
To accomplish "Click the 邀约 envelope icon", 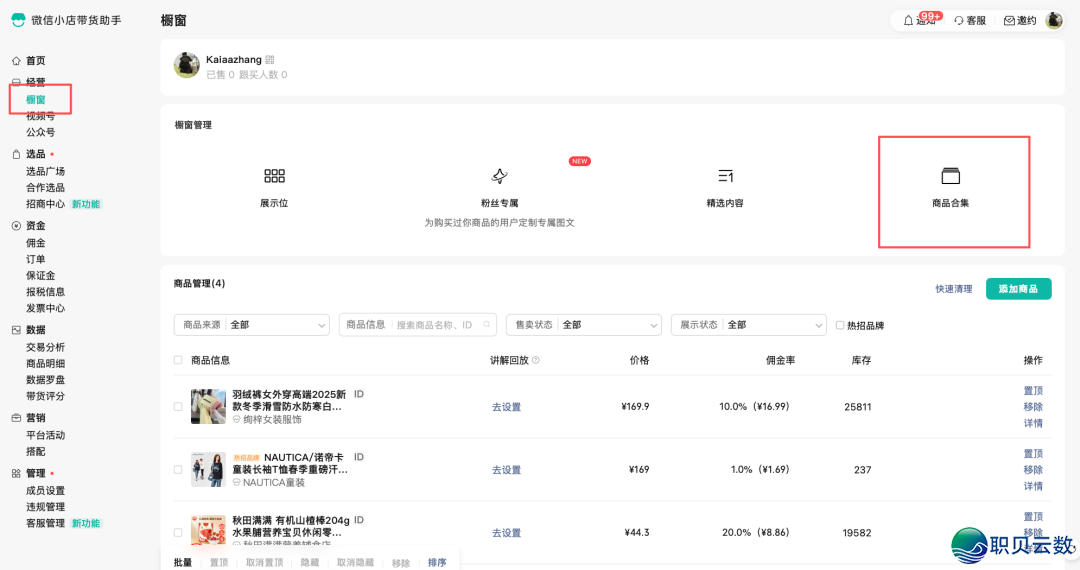I will pos(1009,20).
